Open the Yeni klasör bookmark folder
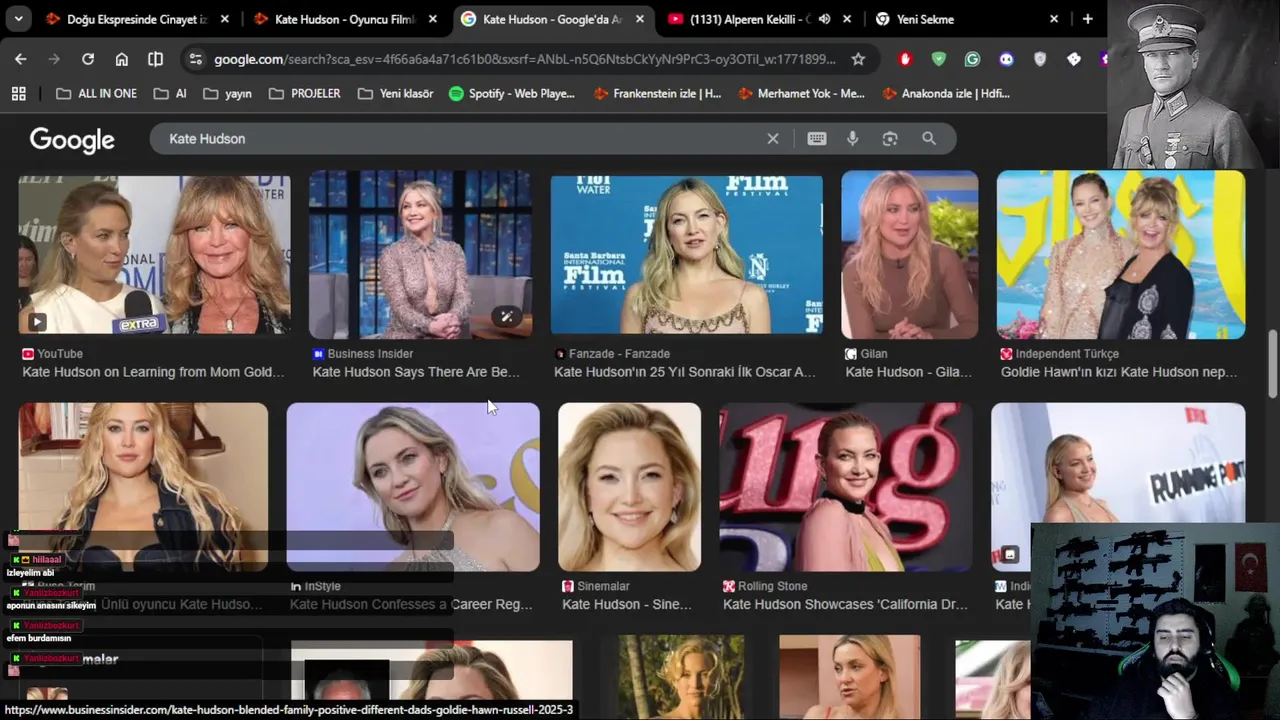 coord(395,93)
